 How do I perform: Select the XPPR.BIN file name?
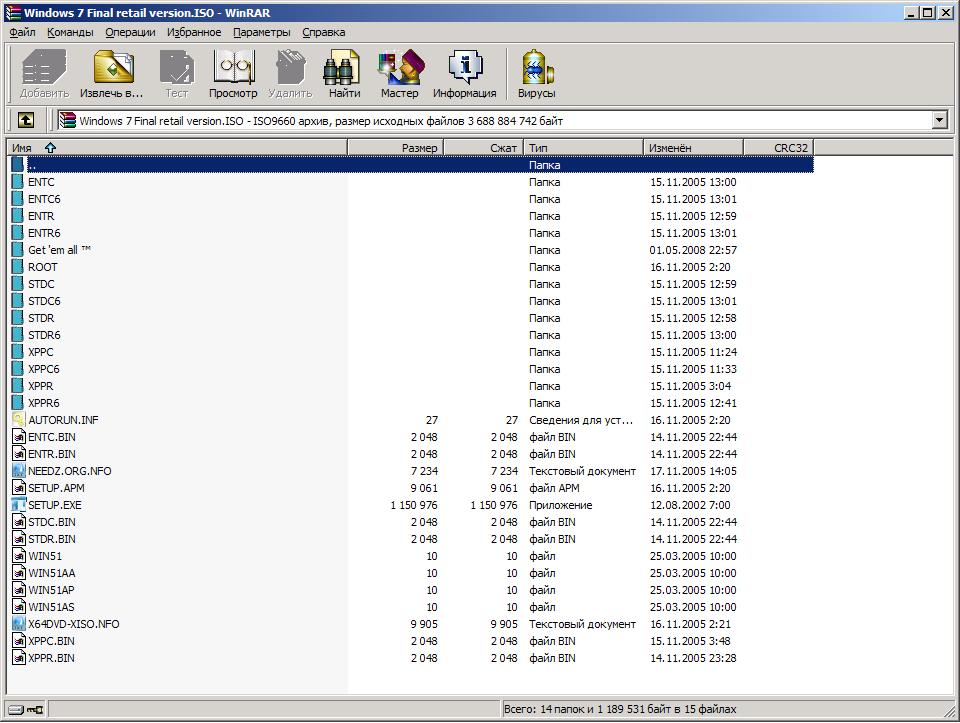(x=51, y=658)
